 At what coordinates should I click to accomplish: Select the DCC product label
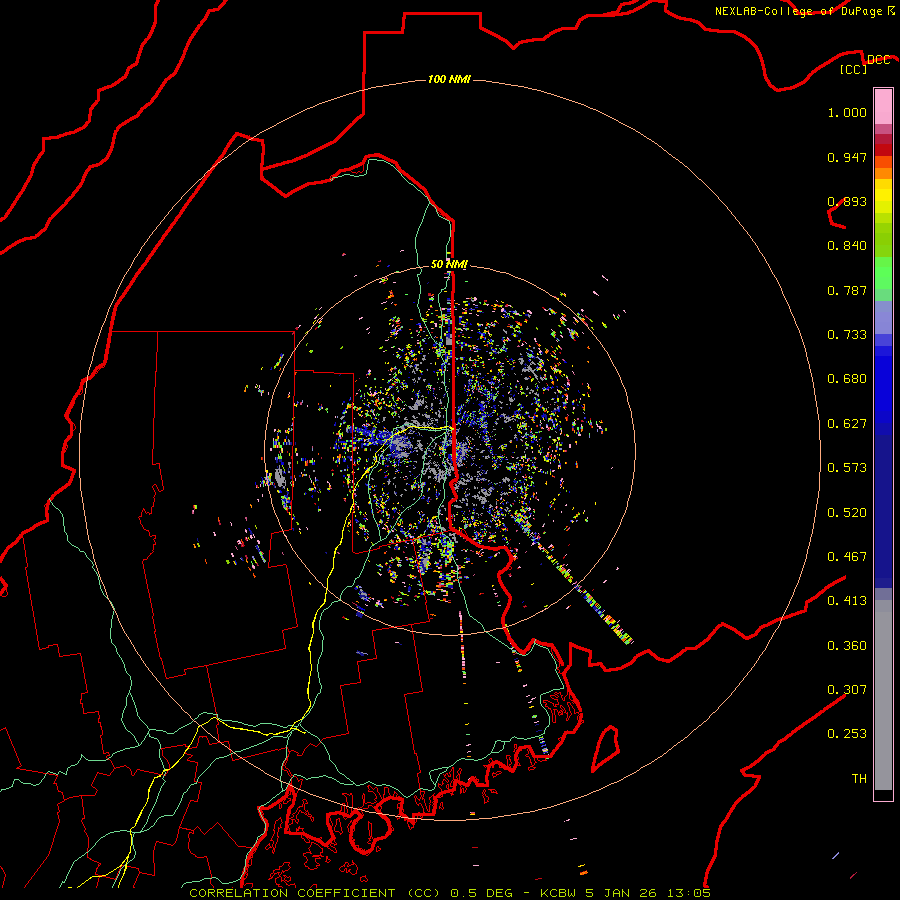tap(879, 60)
